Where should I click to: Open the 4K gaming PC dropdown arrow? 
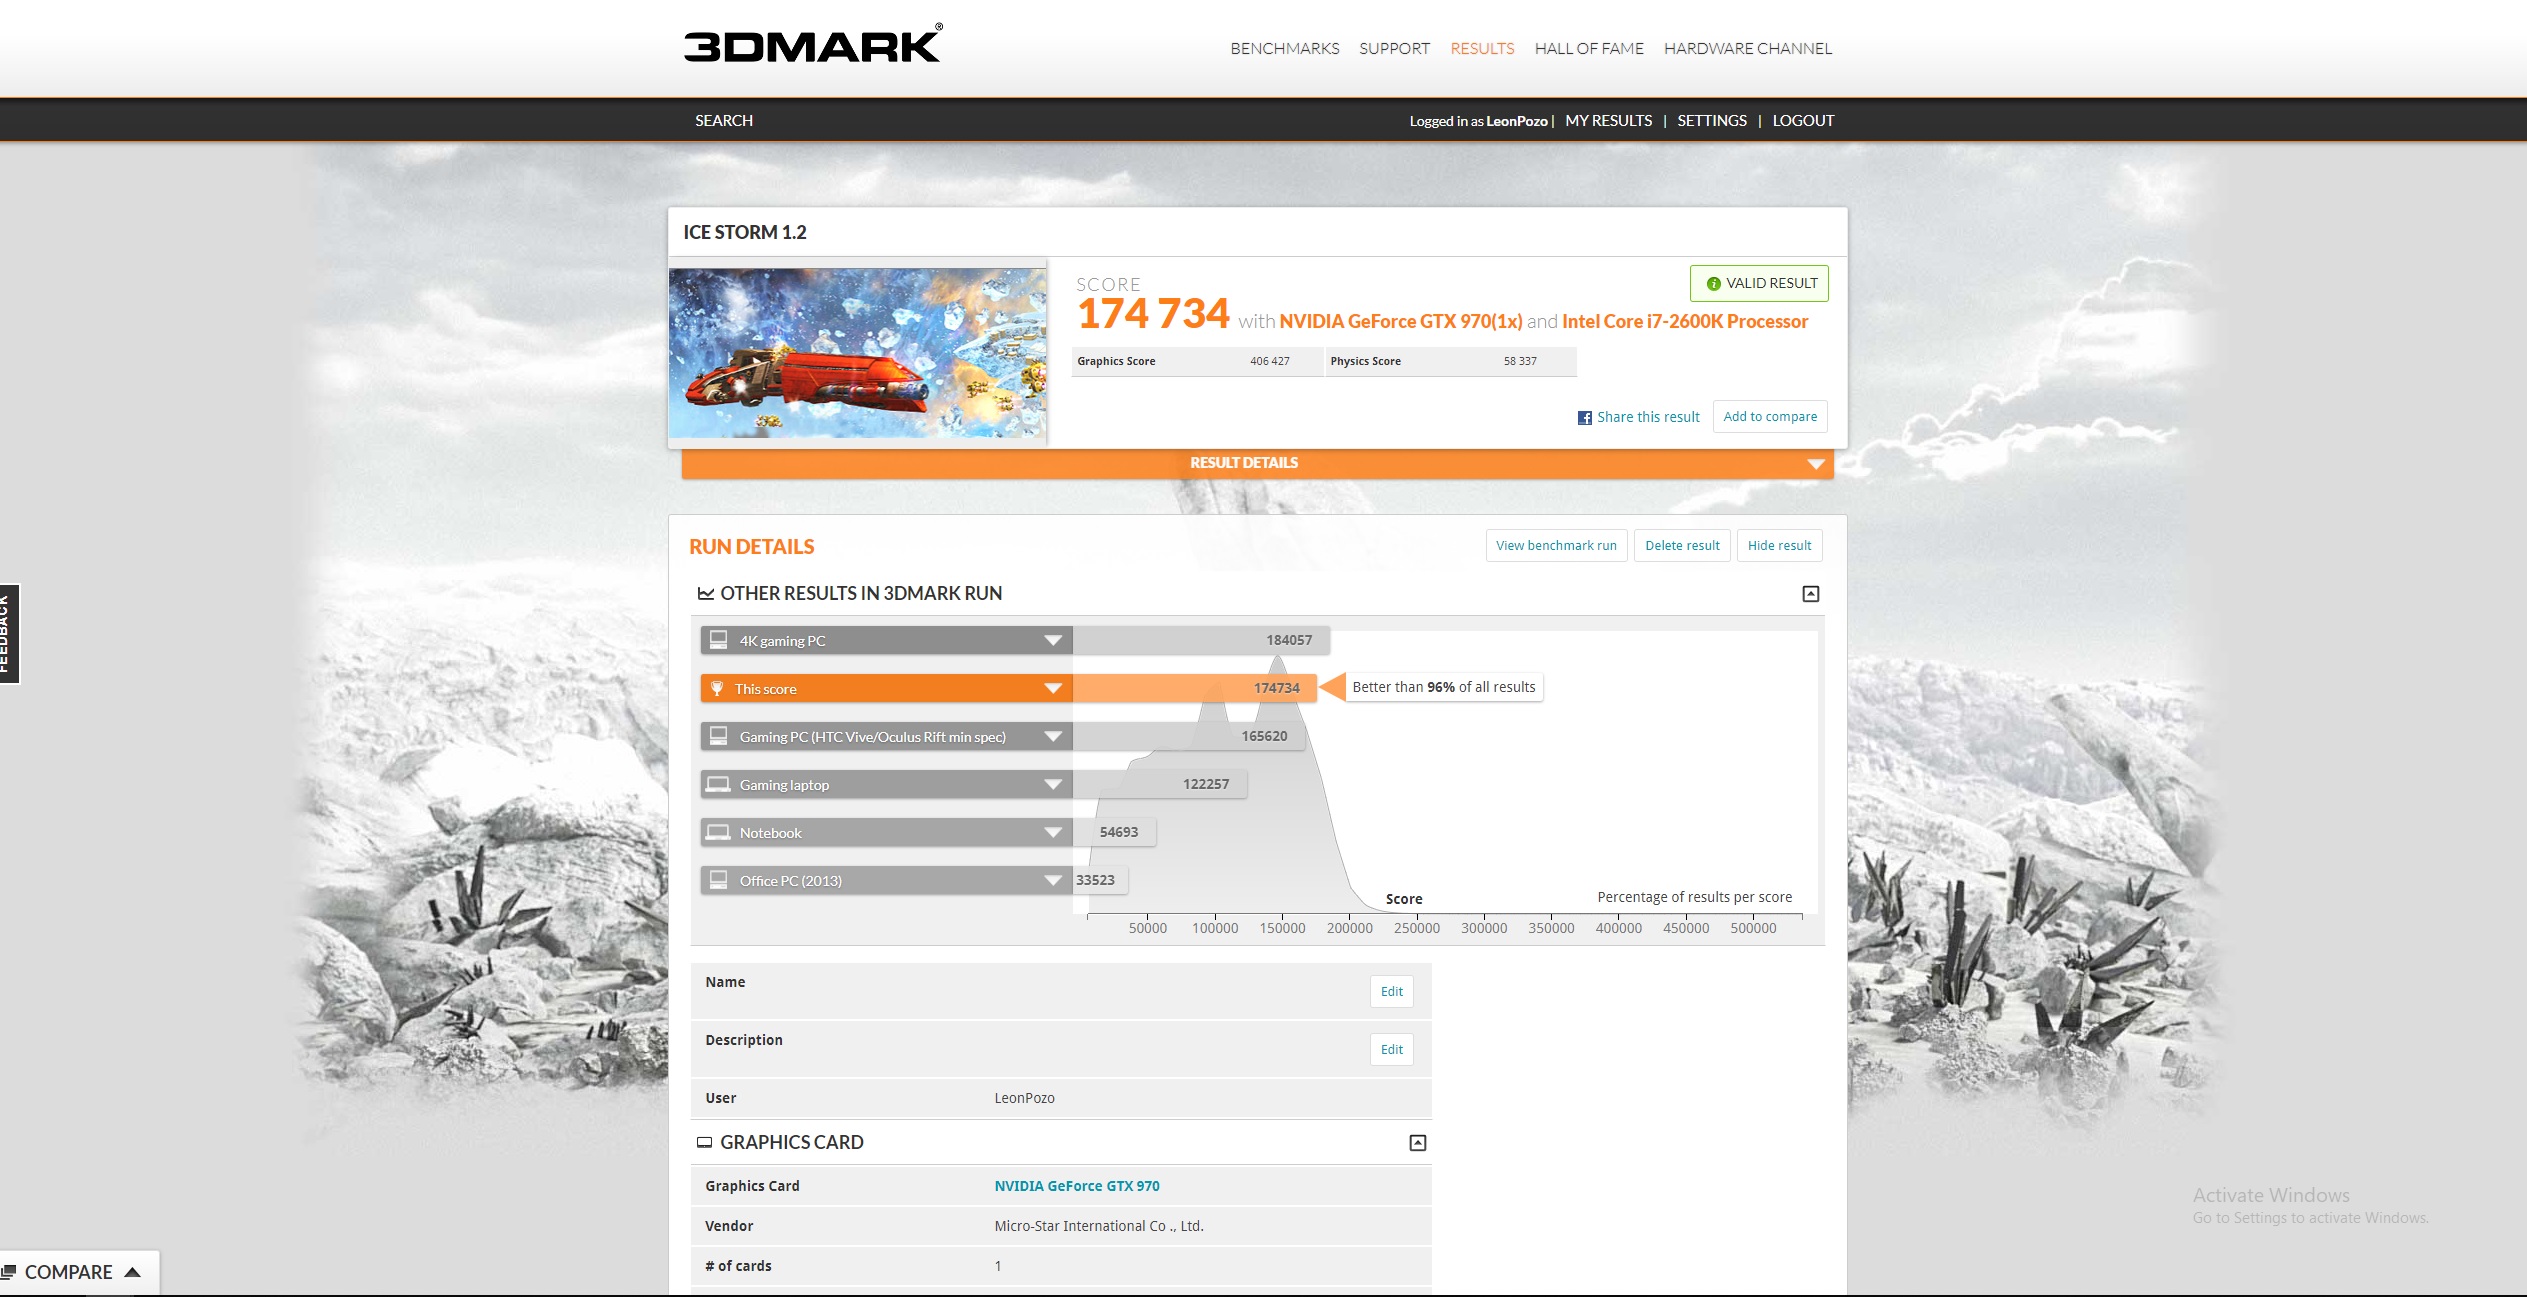1053,640
